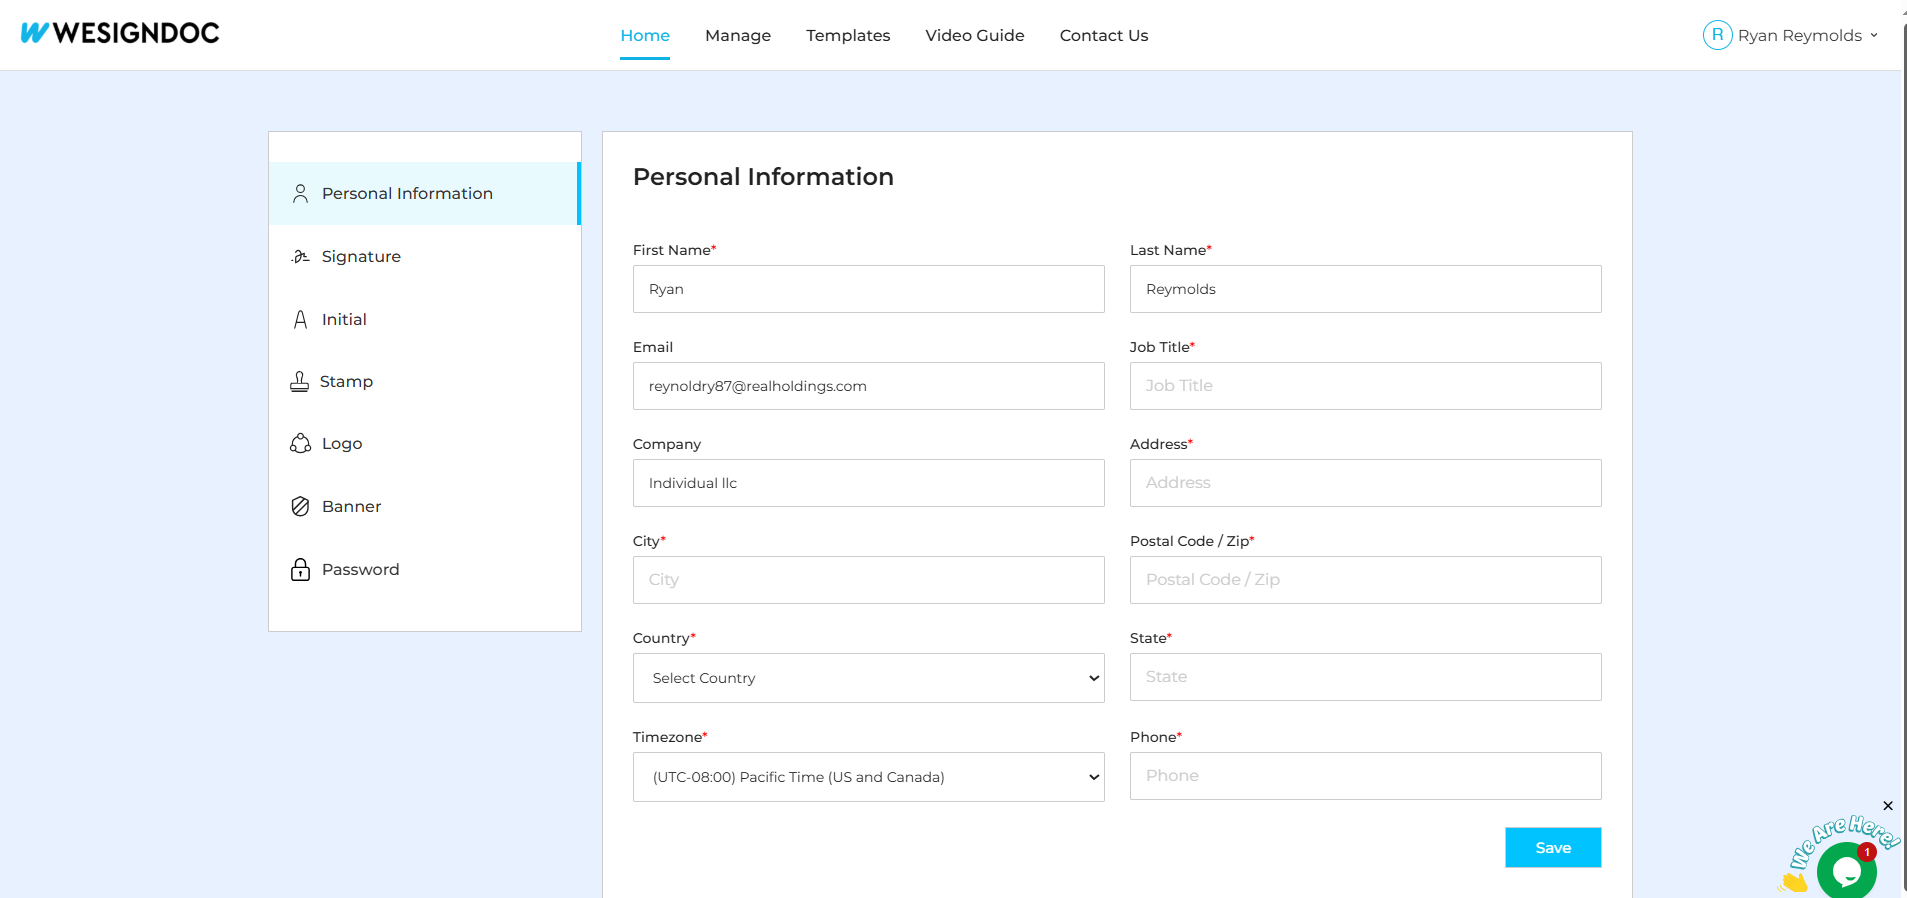
Task: Focus the Job Title input field
Action: [x=1365, y=386]
